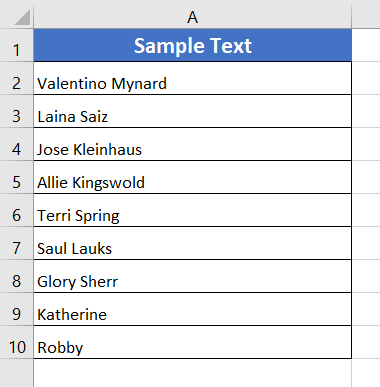Choose the Saul Lauks cell
The width and height of the screenshot is (380, 387).
(x=193, y=243)
